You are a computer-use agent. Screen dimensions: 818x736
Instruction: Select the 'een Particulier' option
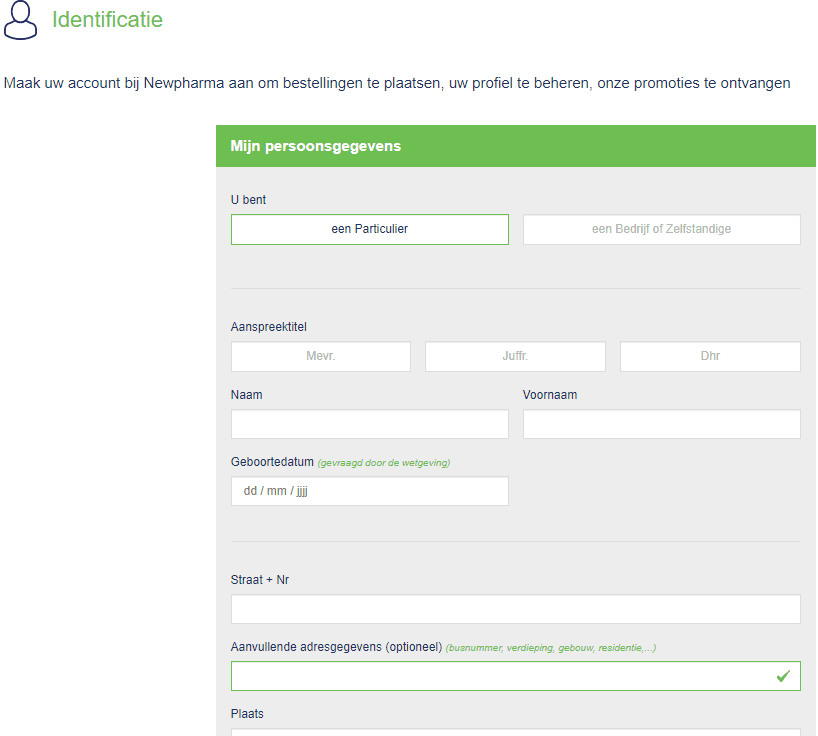[369, 229]
